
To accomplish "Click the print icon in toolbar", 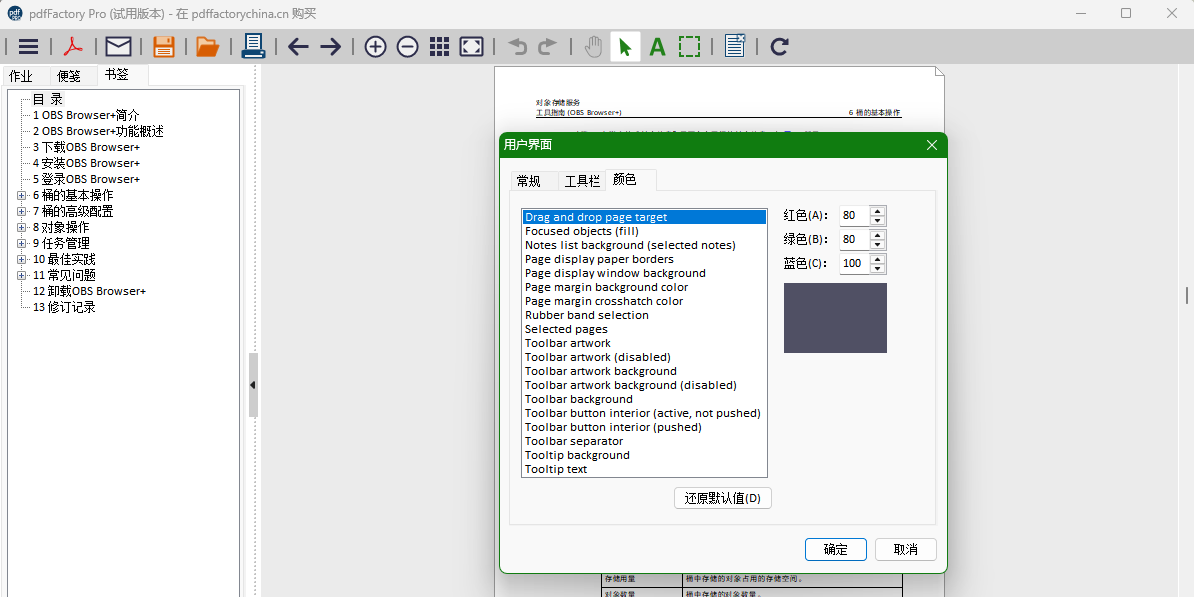I will [x=253, y=46].
